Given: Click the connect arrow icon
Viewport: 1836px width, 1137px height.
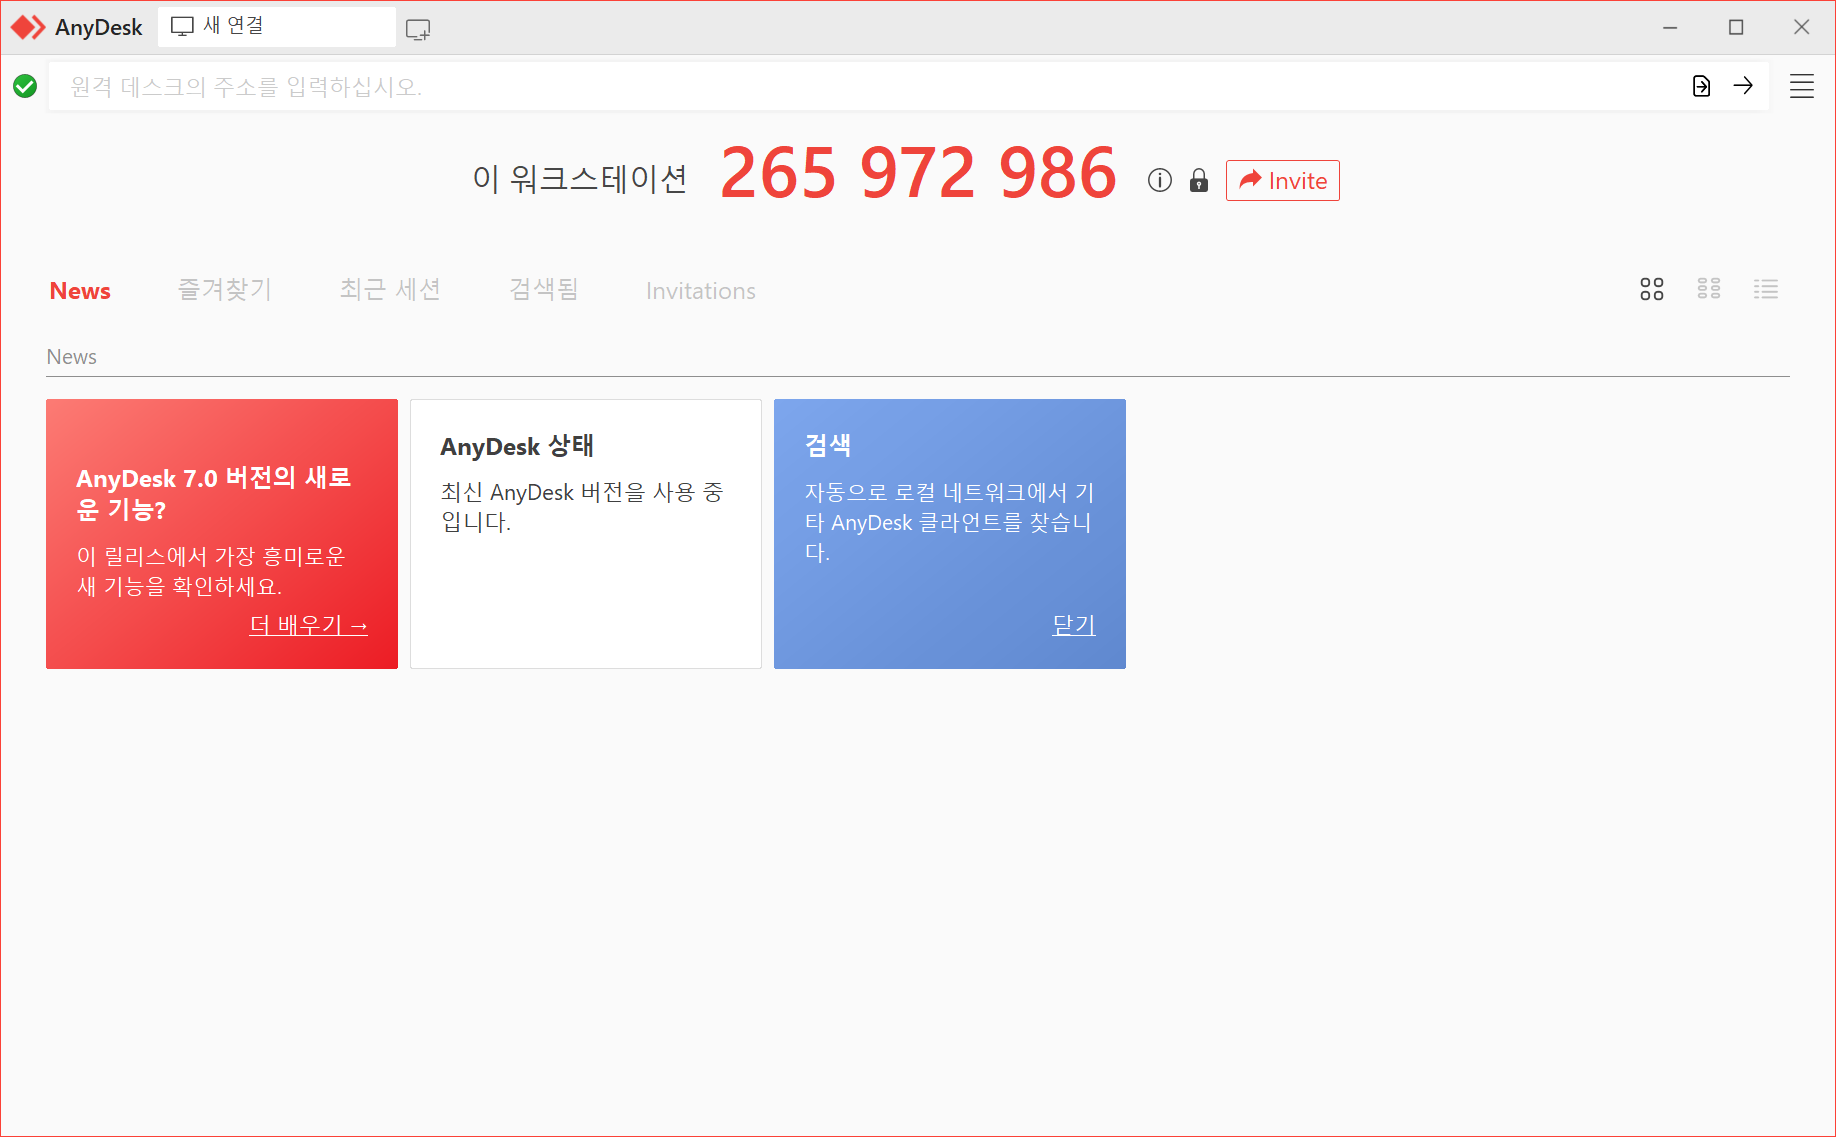Looking at the screenshot, I should 1743,86.
